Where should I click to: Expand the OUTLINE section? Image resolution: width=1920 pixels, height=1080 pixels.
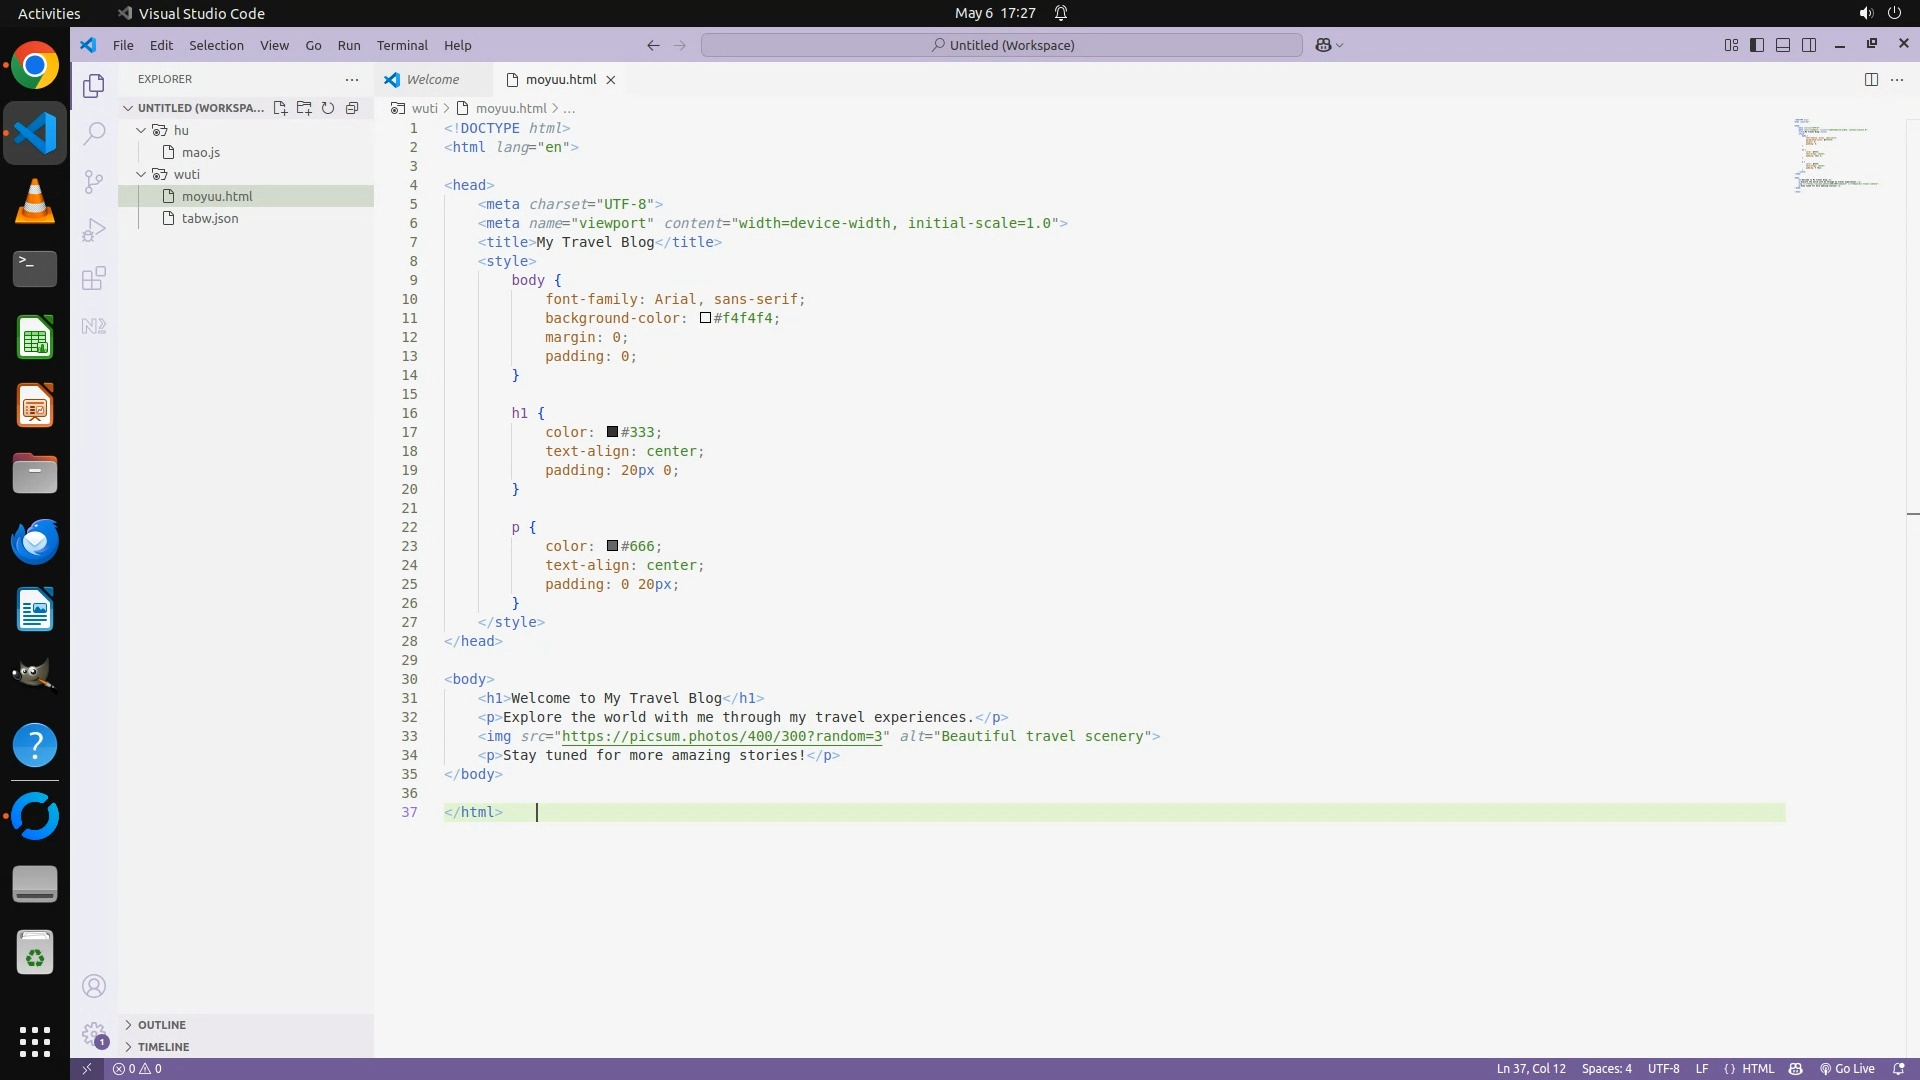click(161, 1025)
